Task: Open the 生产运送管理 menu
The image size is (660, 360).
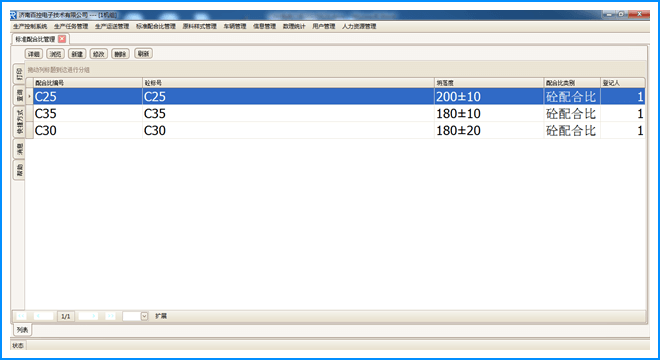Action: [112, 27]
